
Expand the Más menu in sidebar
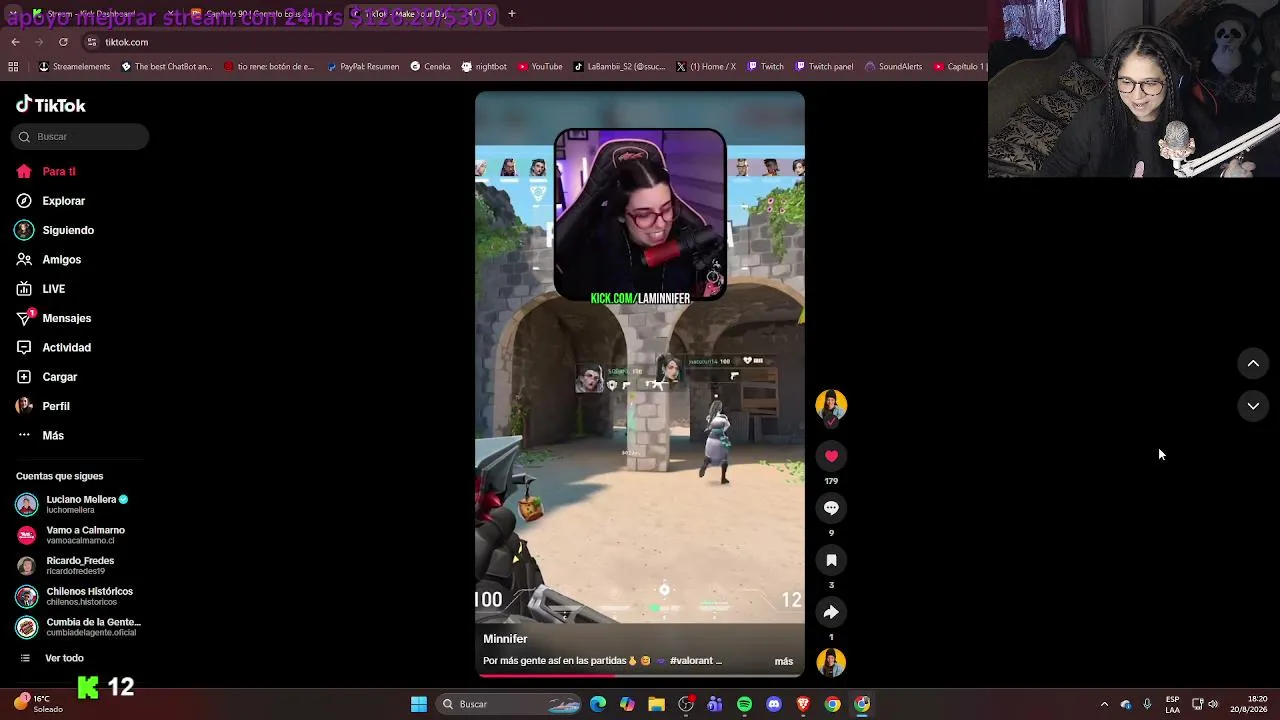point(40,436)
